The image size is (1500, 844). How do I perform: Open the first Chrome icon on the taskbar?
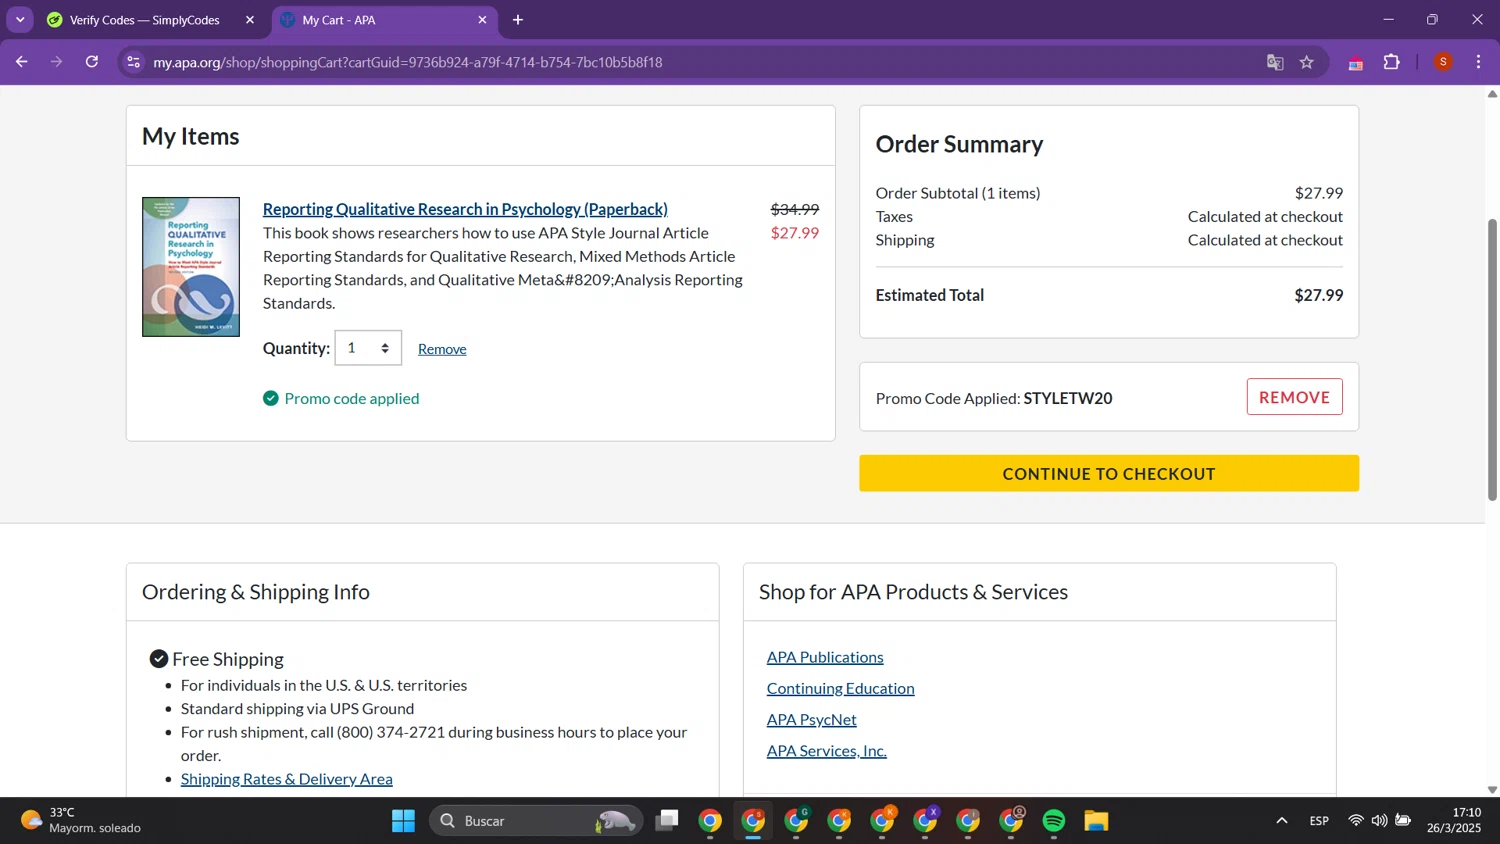(x=710, y=821)
